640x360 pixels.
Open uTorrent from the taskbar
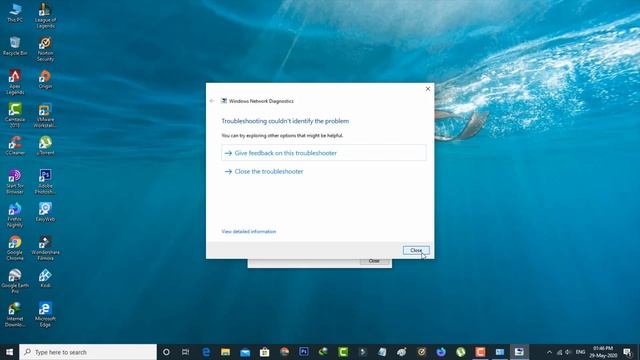click(460, 352)
